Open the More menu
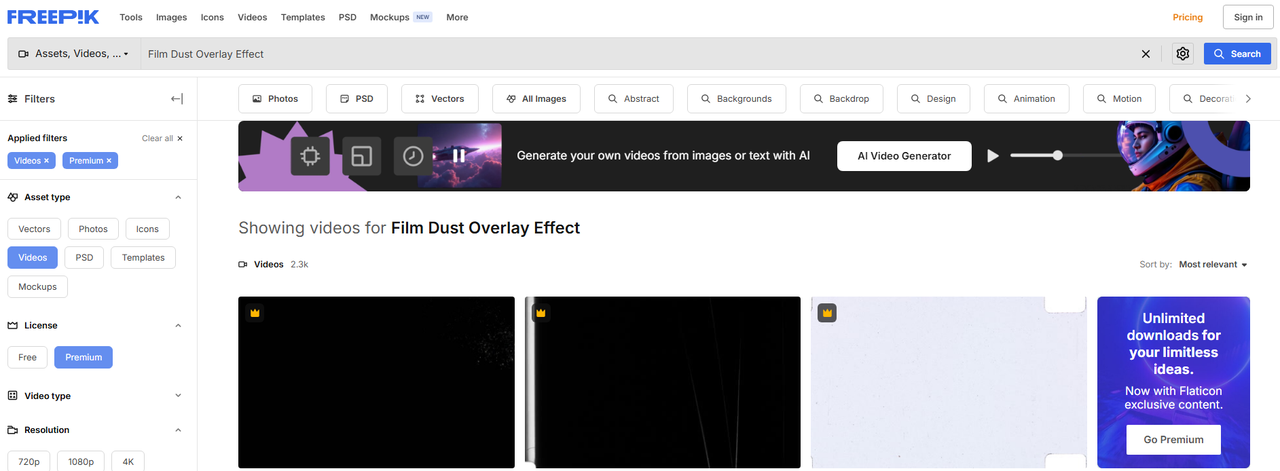The image size is (1280, 471). [x=457, y=17]
